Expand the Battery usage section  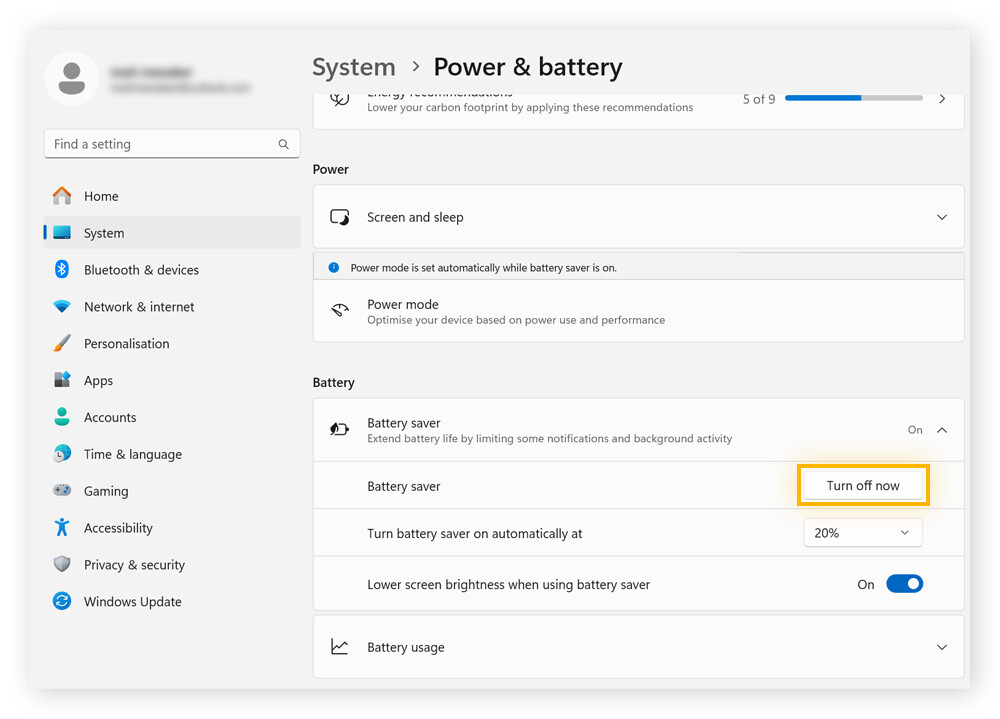click(941, 647)
